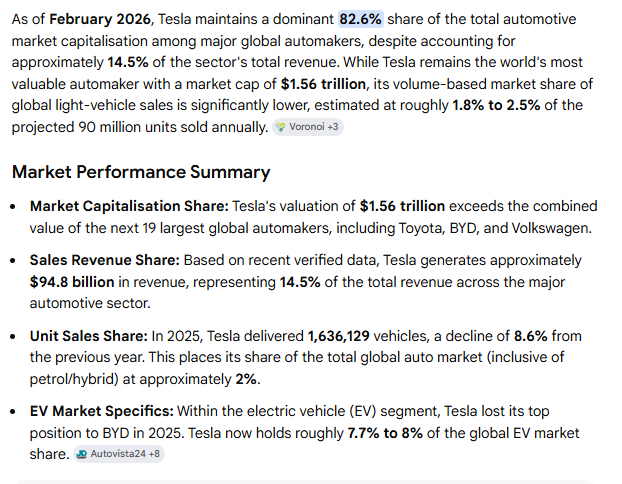622x484 pixels.
Task: Click the bullet before EV Market Specifics
Action: pyautogui.click(x=14, y=412)
